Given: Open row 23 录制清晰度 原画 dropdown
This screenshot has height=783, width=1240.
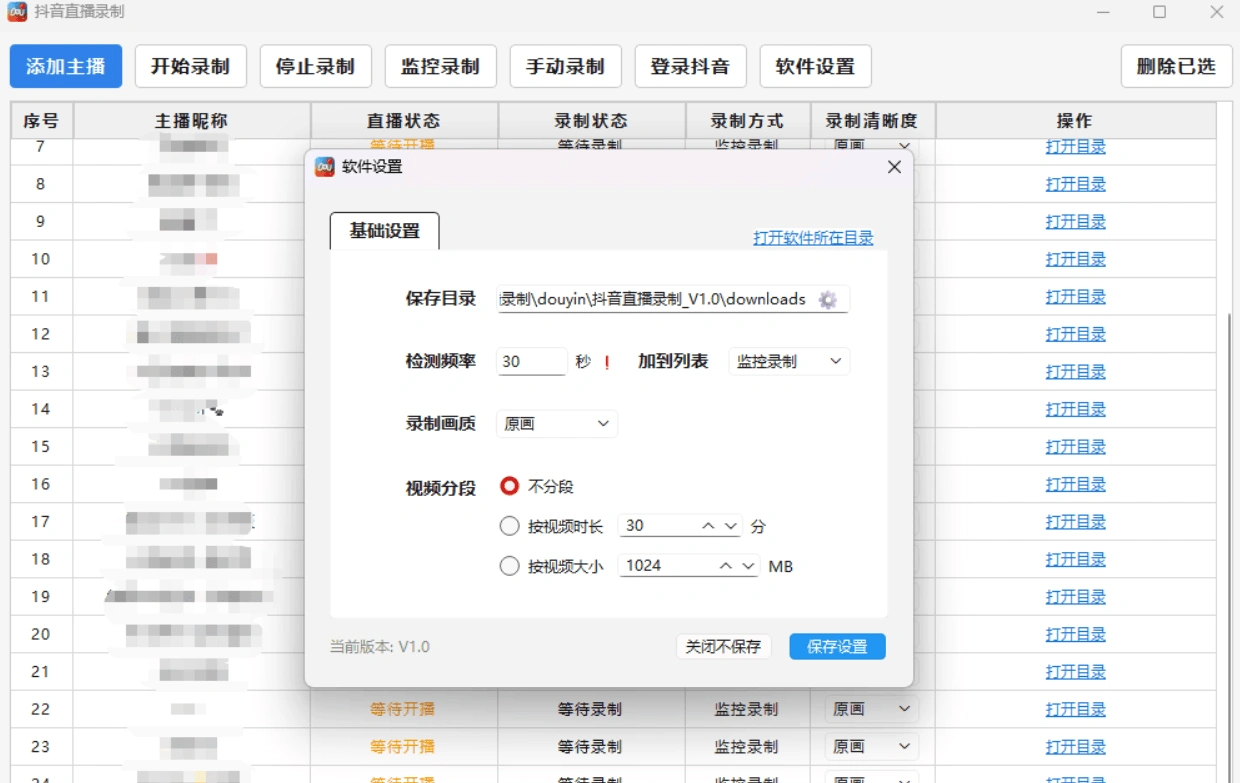Looking at the screenshot, I should point(871,746).
